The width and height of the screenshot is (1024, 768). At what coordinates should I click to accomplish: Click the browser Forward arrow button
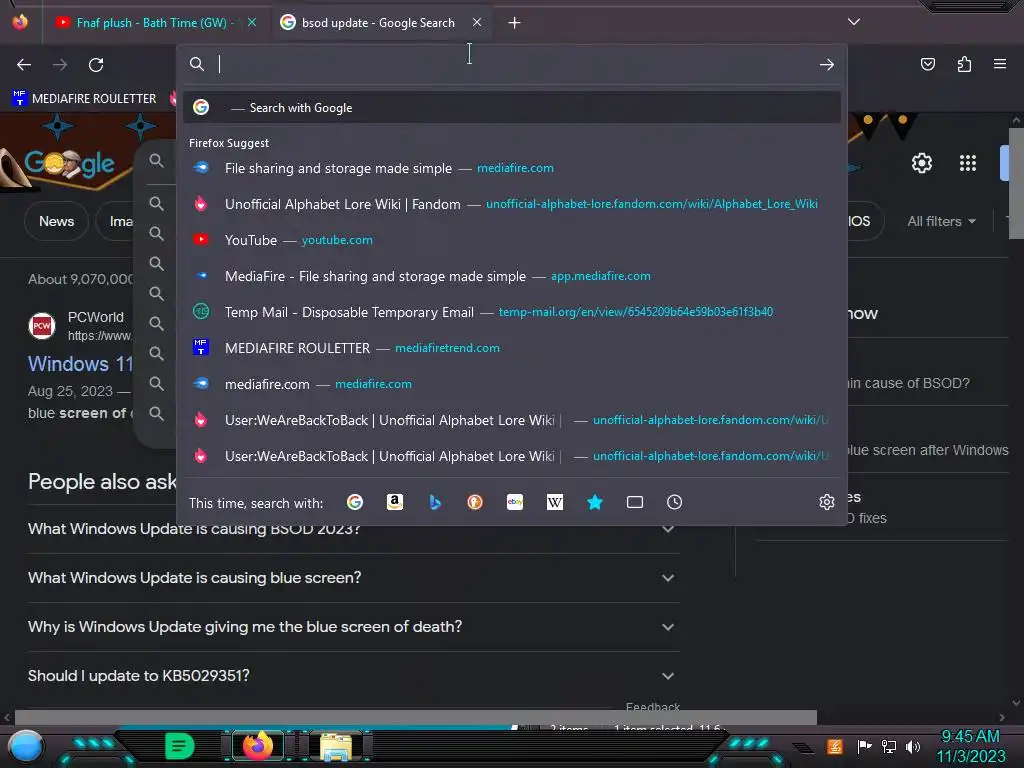click(x=60, y=65)
